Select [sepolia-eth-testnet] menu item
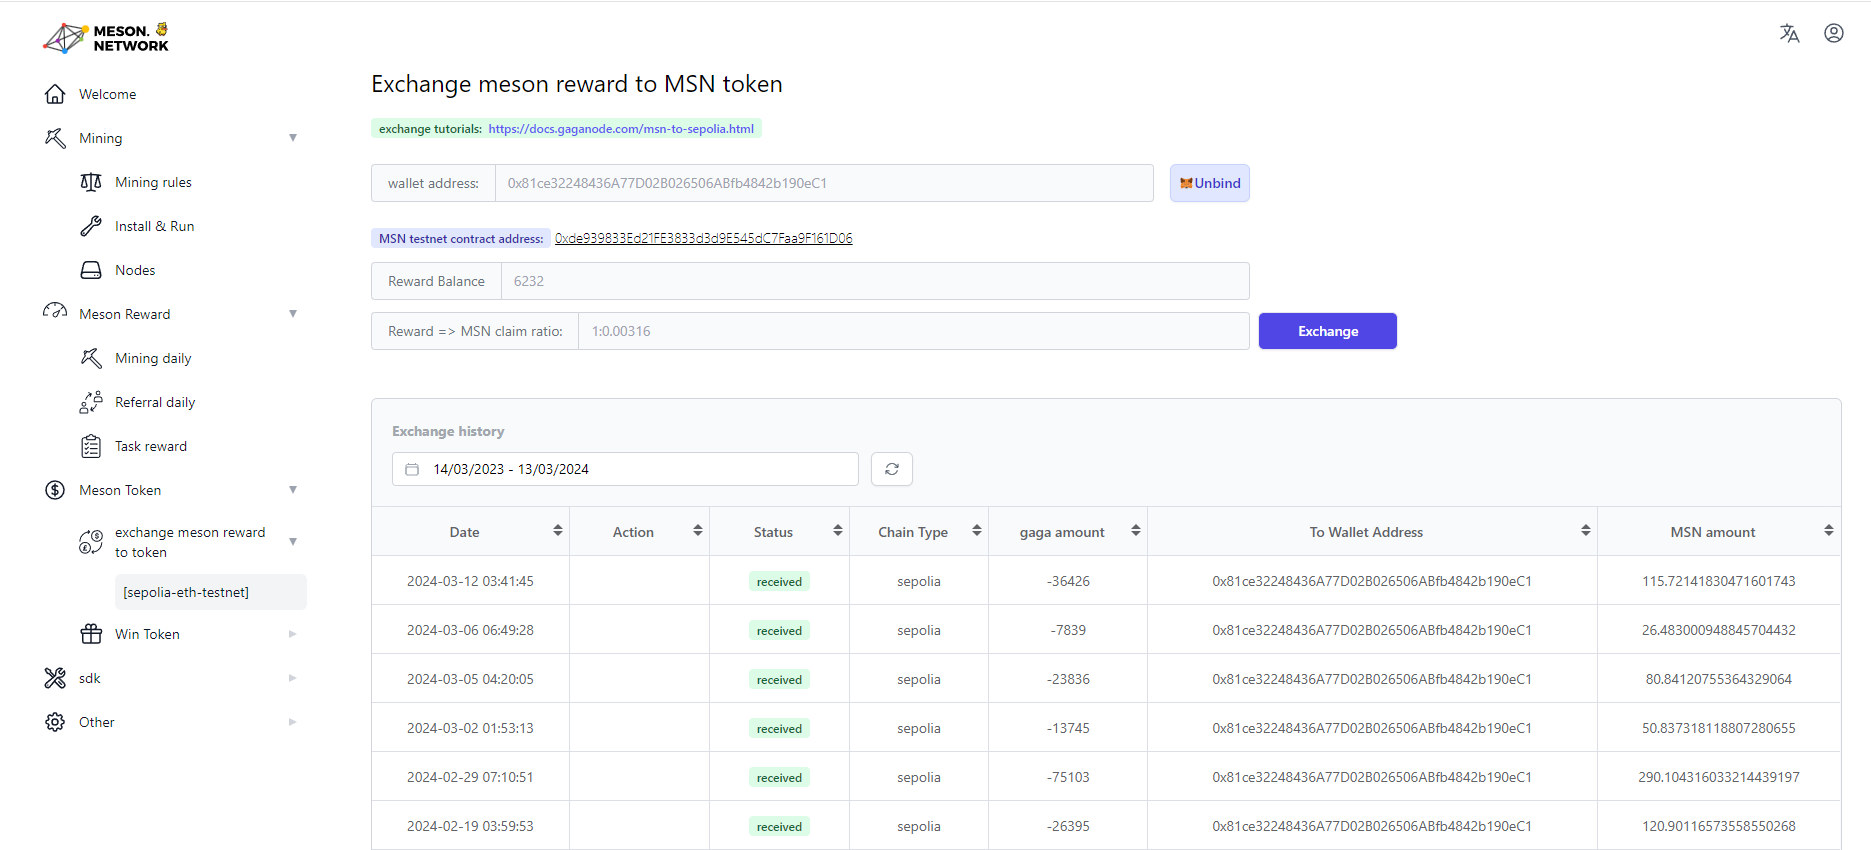This screenshot has height=850, width=1871. (211, 592)
